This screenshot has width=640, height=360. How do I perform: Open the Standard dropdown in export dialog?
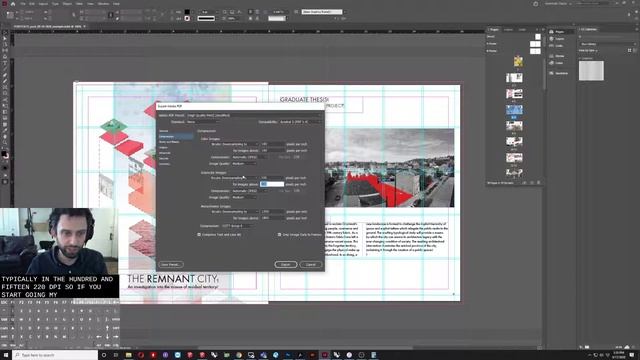pos(203,122)
